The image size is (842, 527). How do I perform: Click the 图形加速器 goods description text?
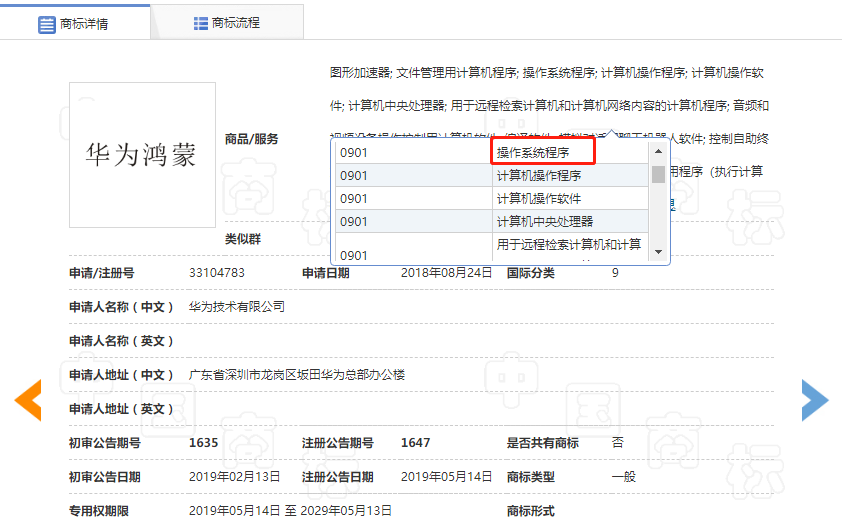(x=360, y=72)
